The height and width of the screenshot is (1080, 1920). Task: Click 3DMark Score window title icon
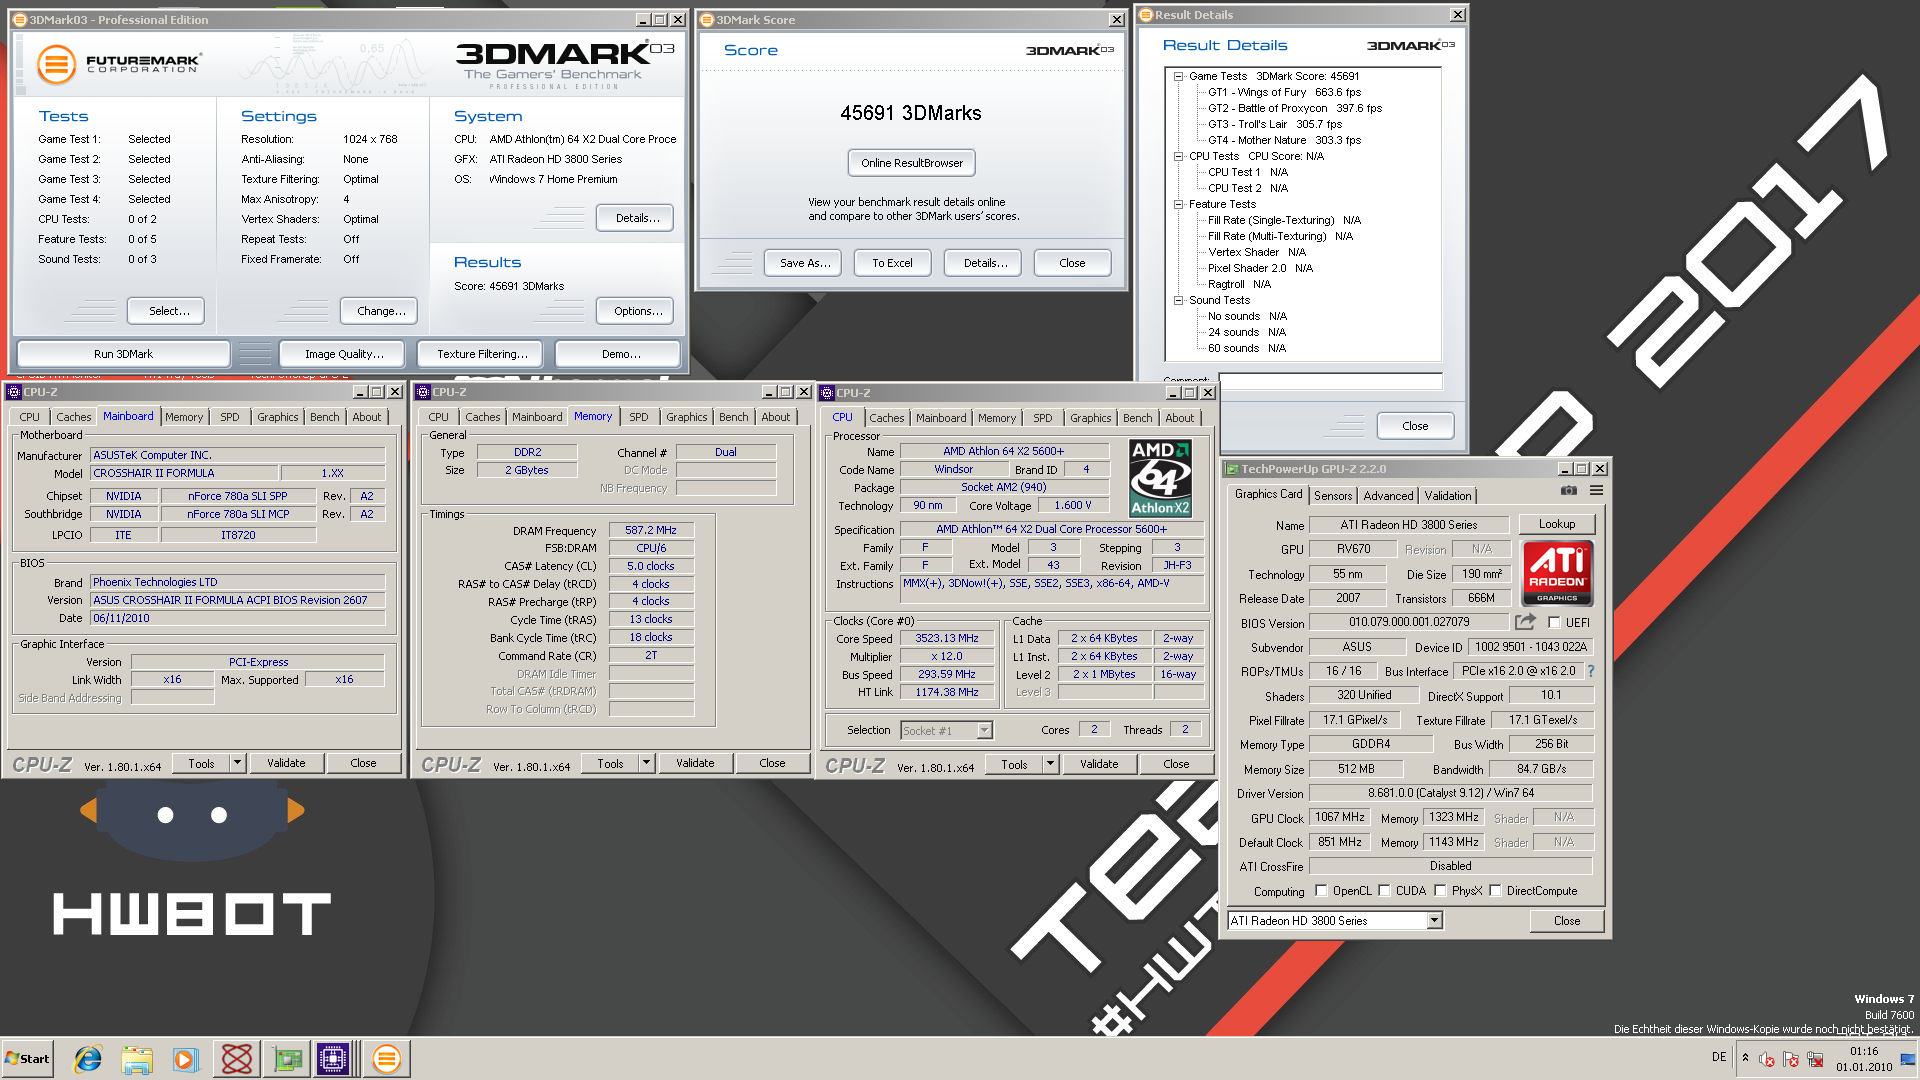(707, 20)
